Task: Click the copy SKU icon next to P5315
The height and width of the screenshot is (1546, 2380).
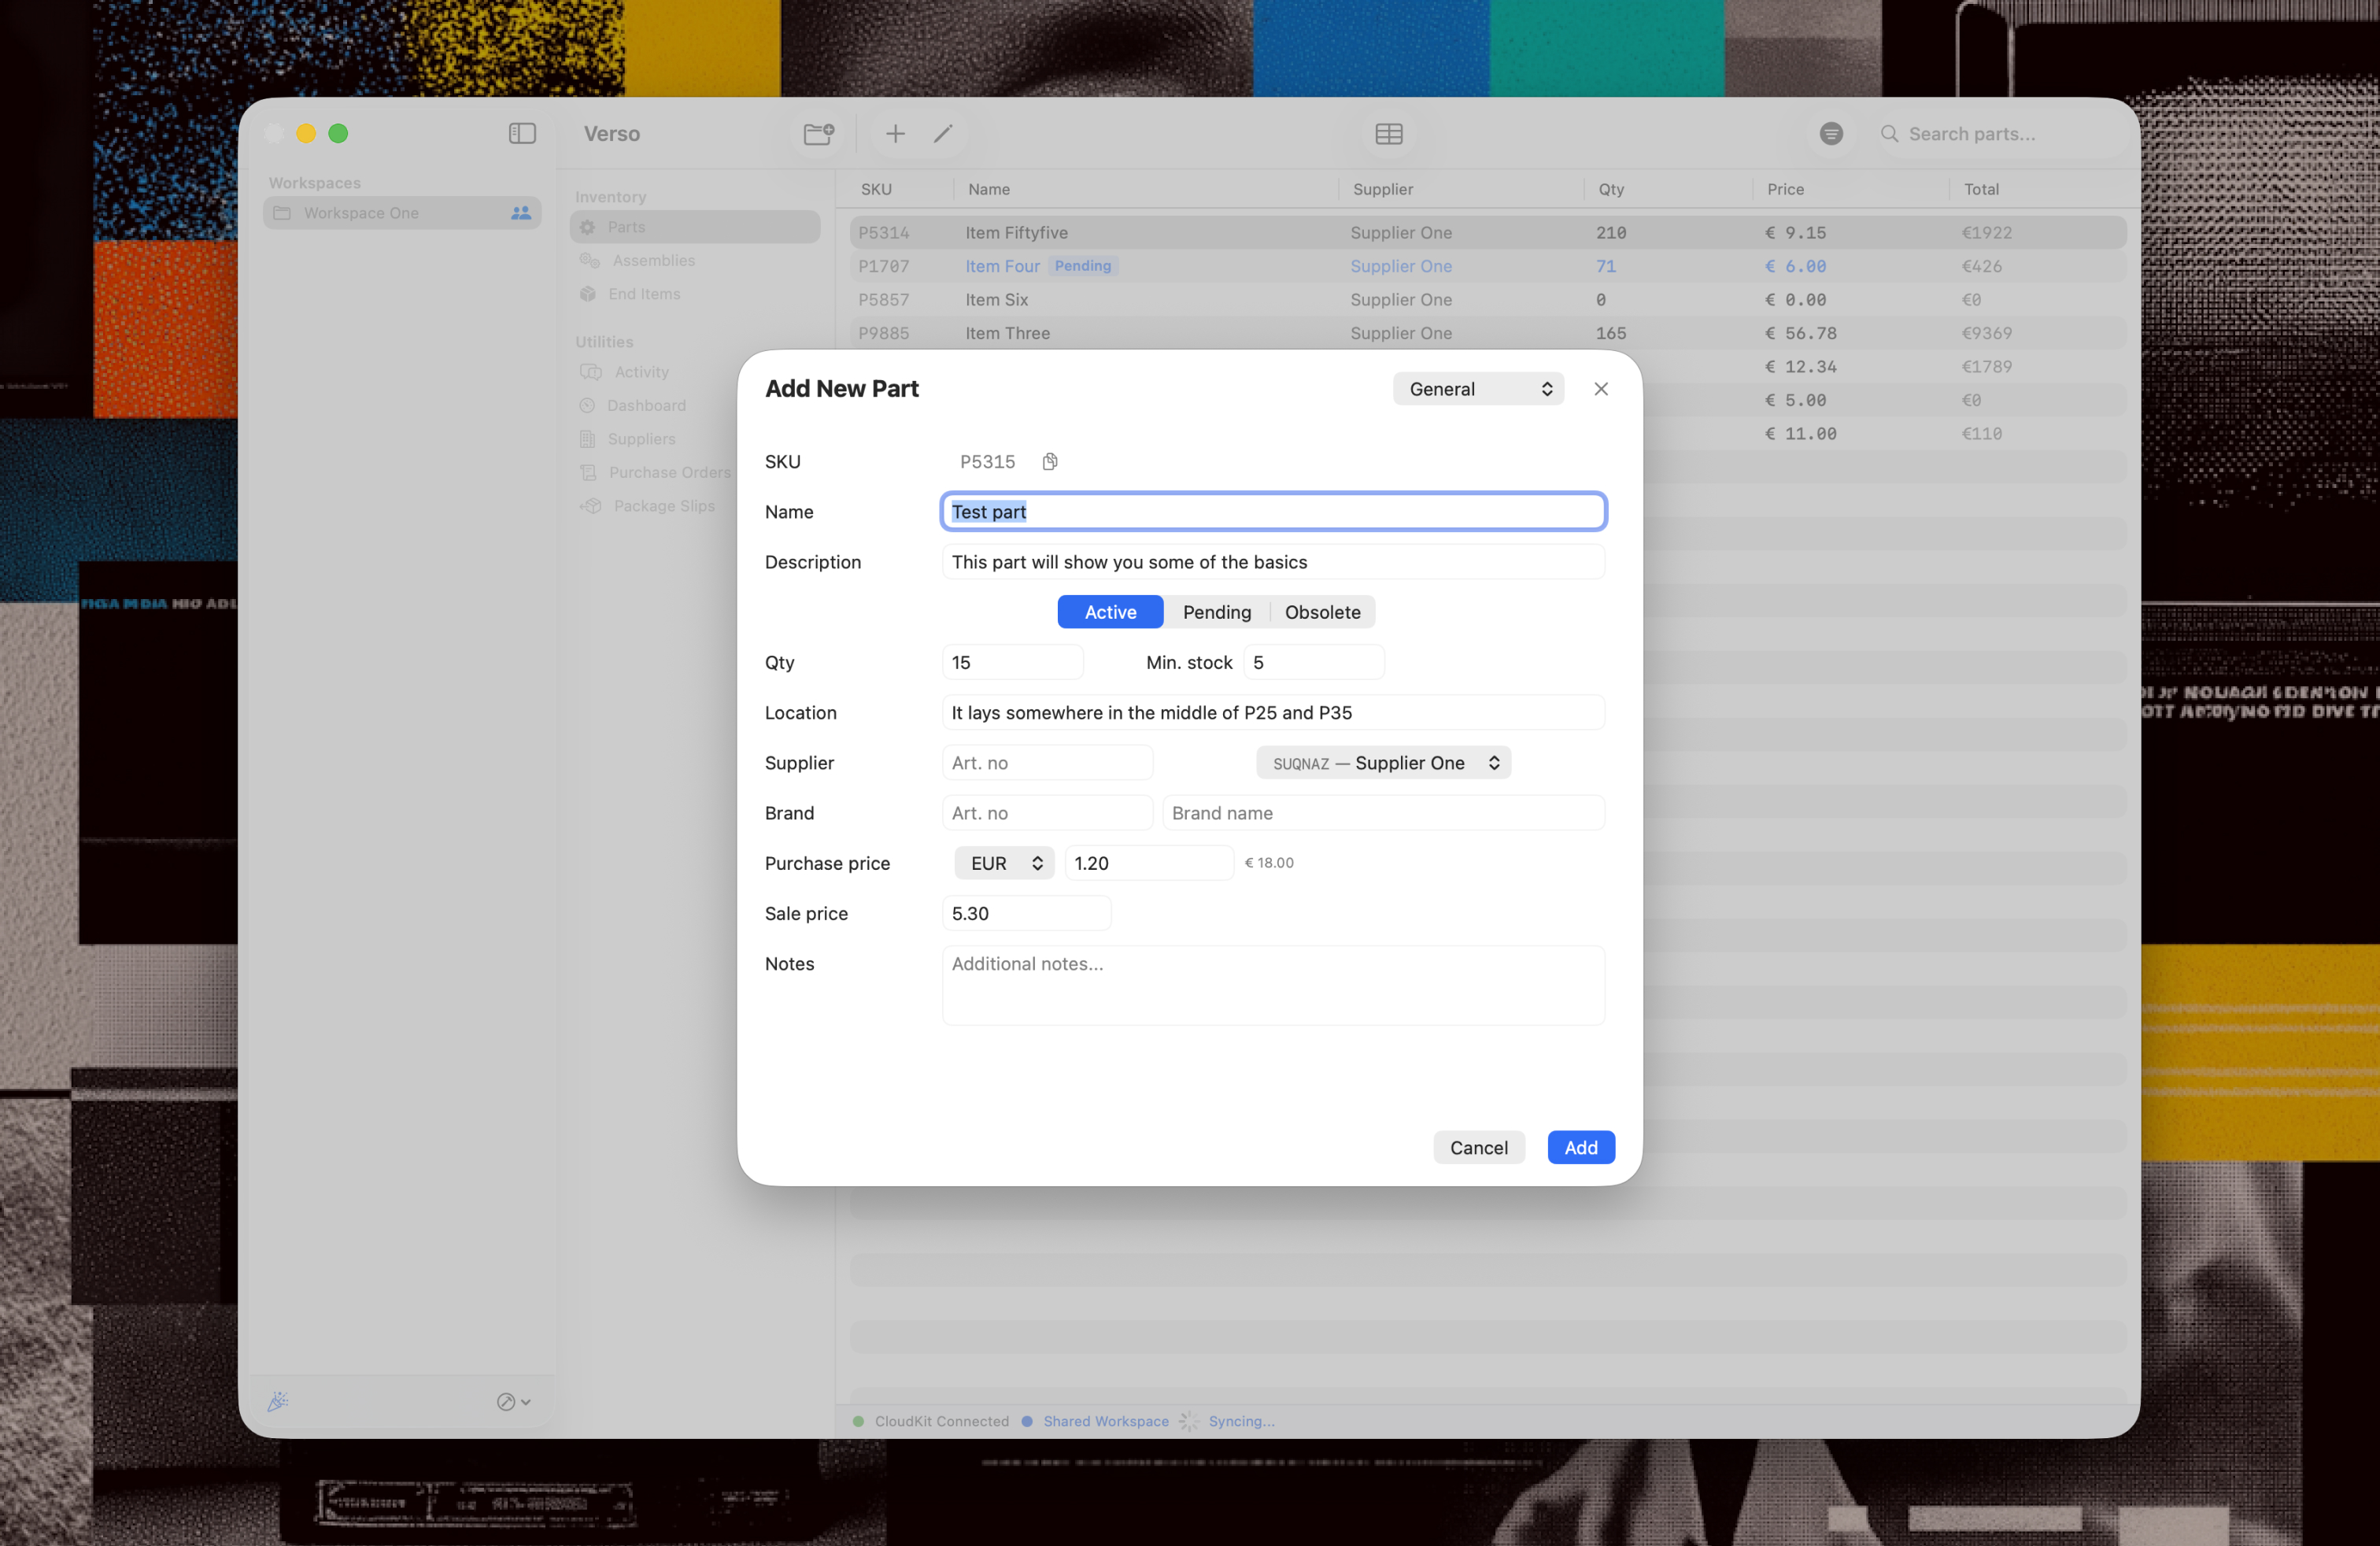Action: pos(1049,461)
